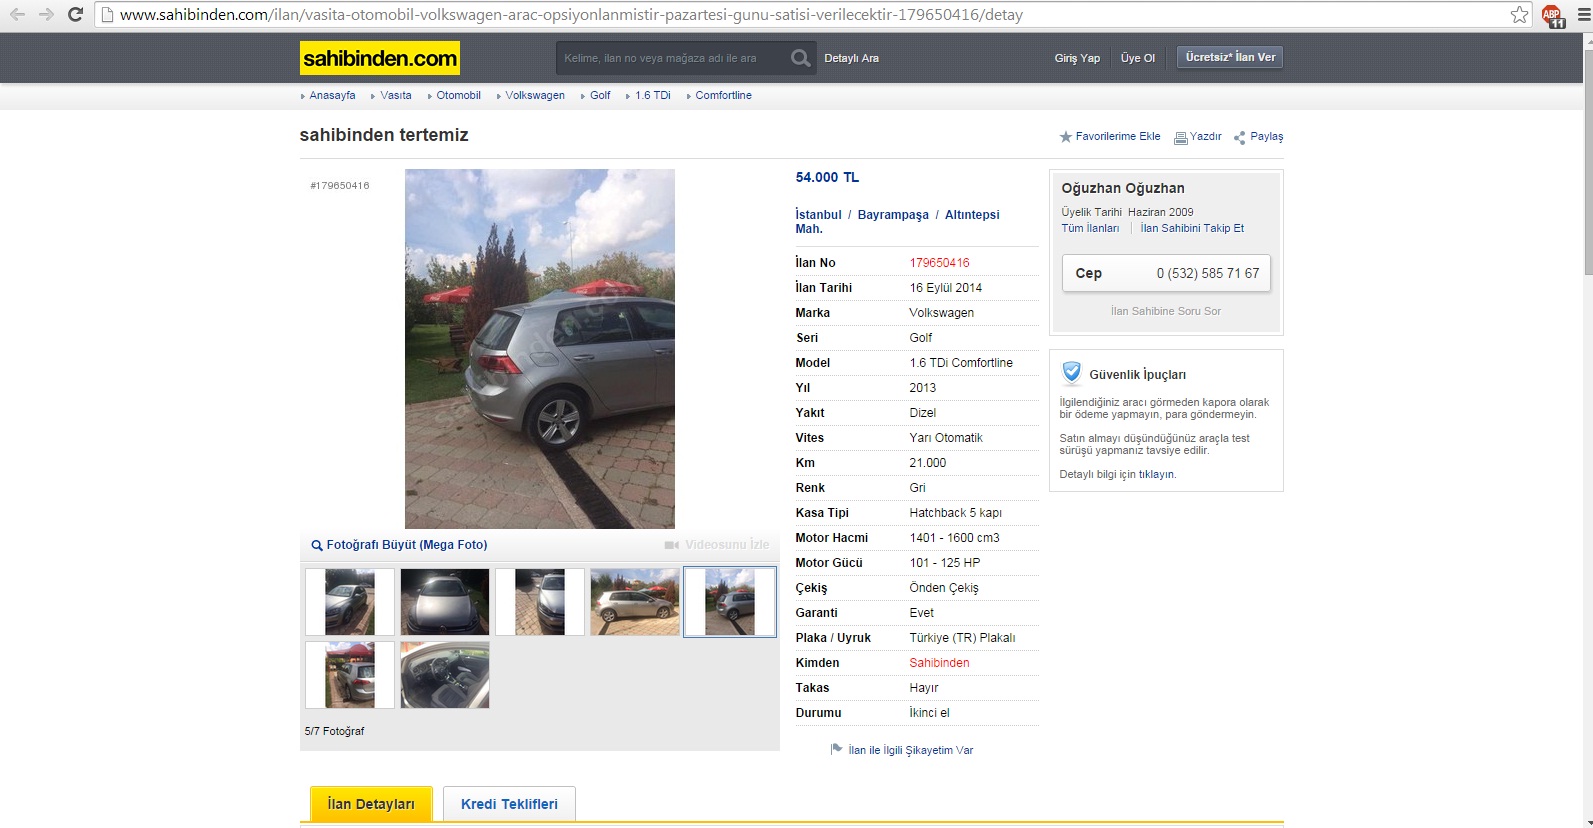Click the browser back arrow
This screenshot has height=828, width=1593.
17,14
